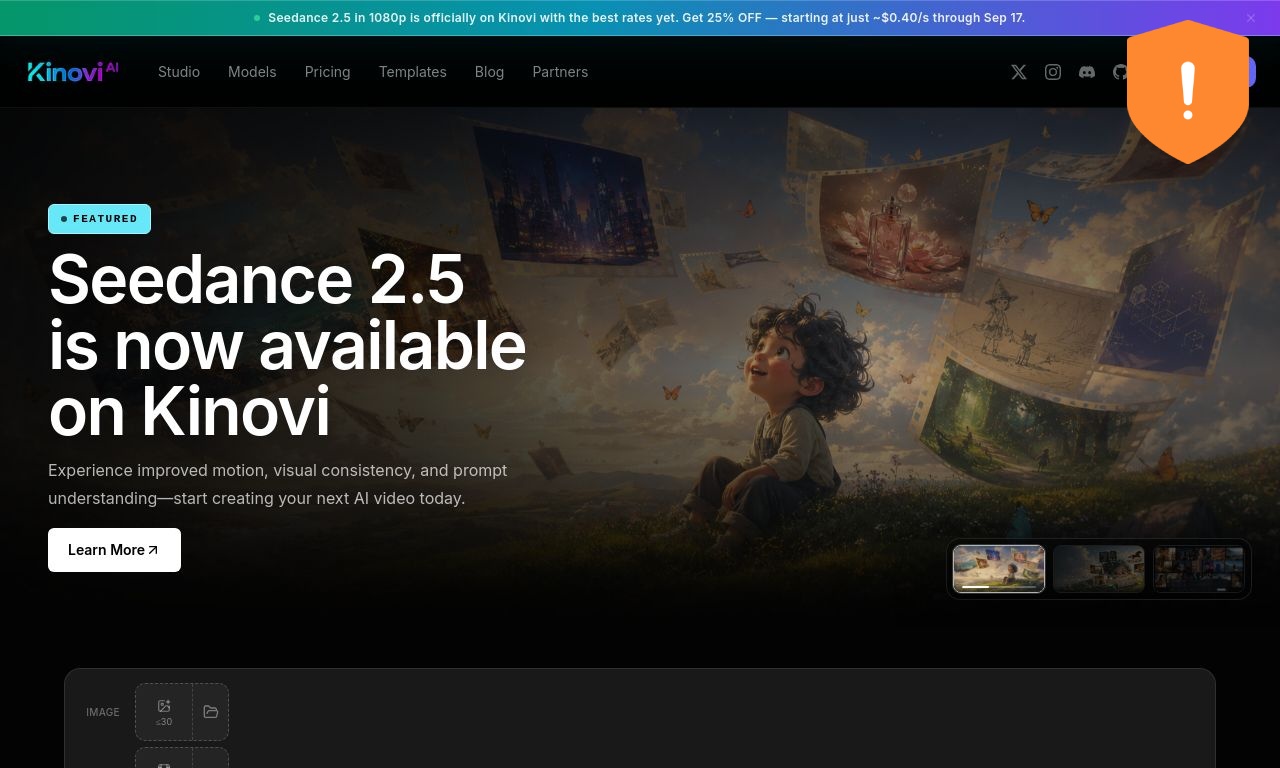Go to the Models page
The height and width of the screenshot is (768, 1280).
click(x=252, y=72)
